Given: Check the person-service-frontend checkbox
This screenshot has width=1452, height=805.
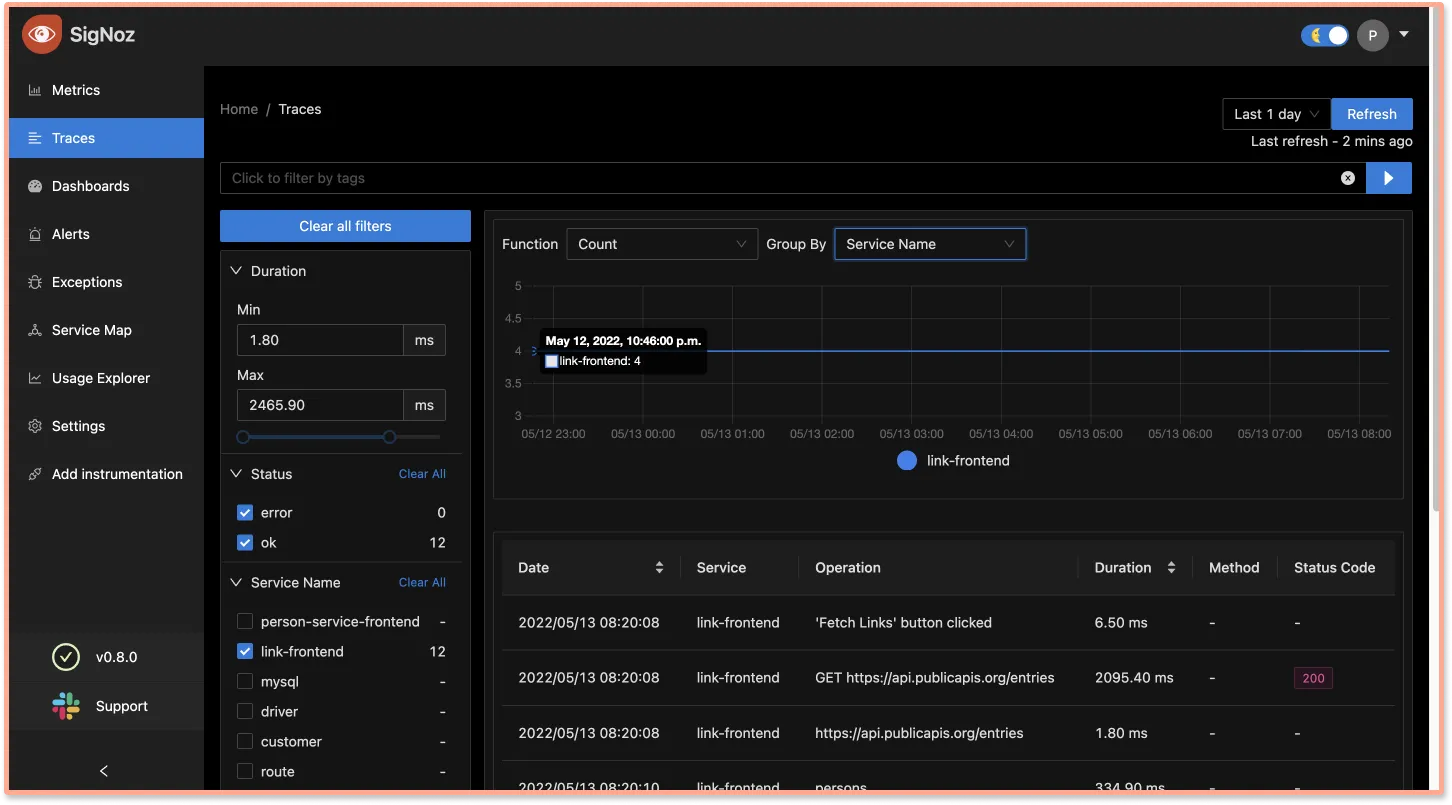Looking at the screenshot, I should pyautogui.click(x=245, y=621).
